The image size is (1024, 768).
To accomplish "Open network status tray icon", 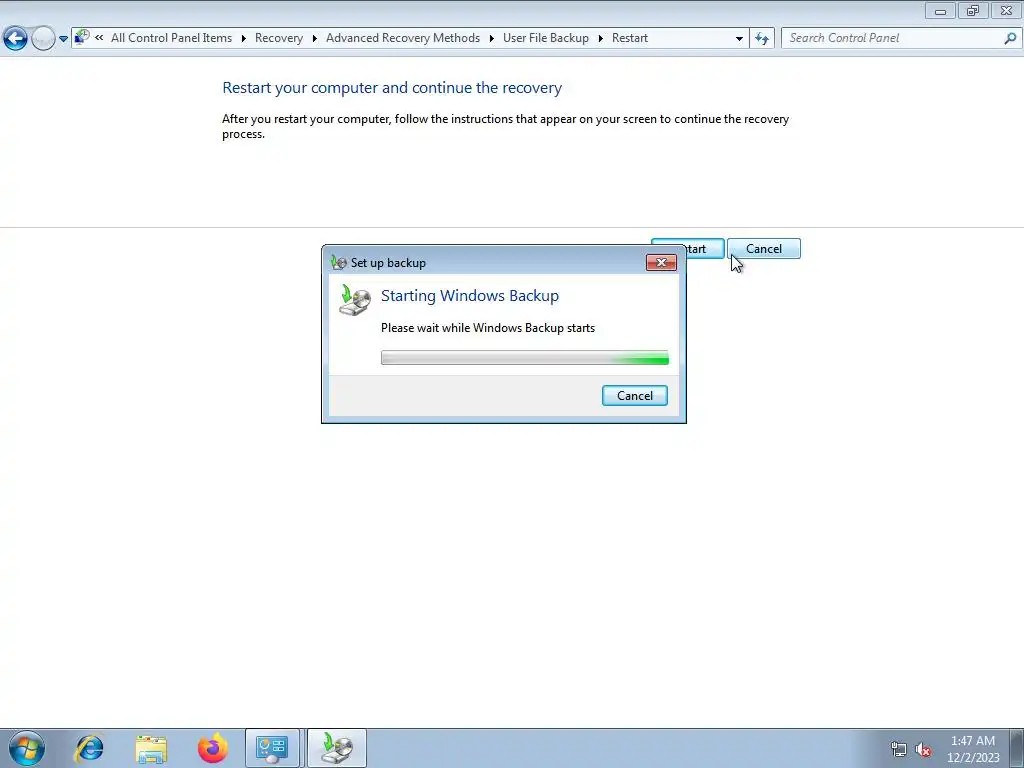I will 899,749.
